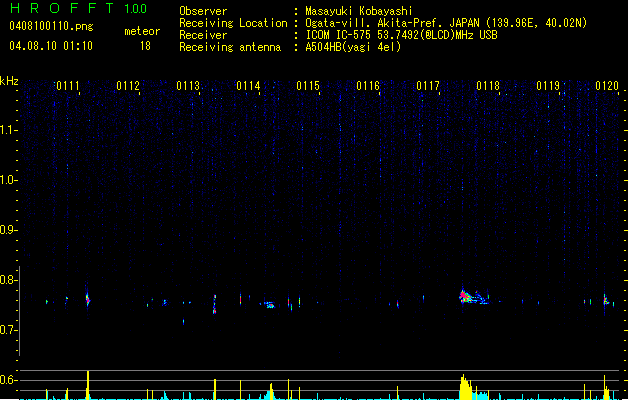
Task: Click the meteor echo cluster after 0114
Action: click(x=269, y=305)
